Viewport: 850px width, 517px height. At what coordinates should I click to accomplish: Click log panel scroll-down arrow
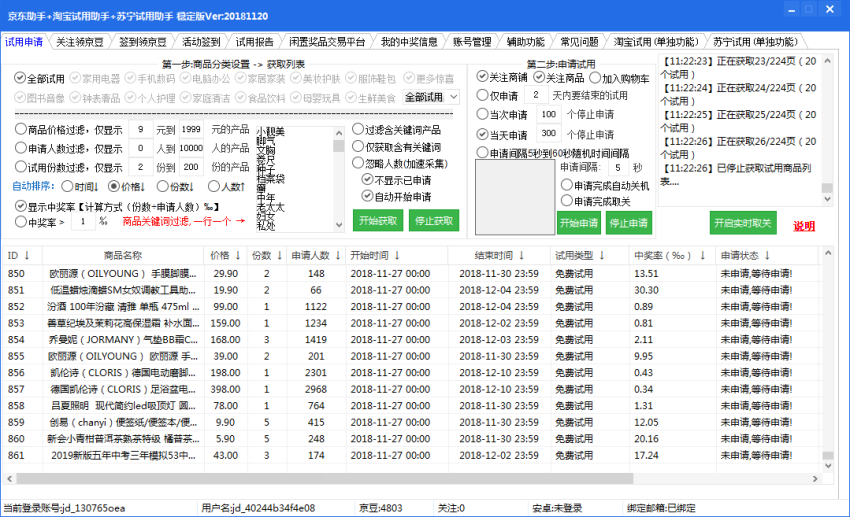pyautogui.click(x=827, y=199)
